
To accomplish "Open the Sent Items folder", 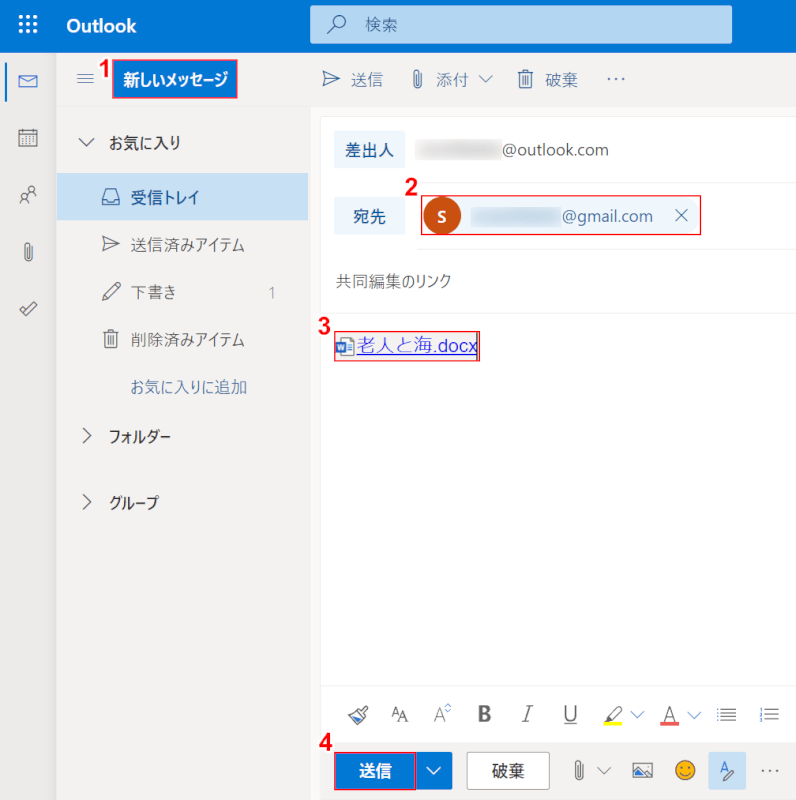I will click(187, 245).
